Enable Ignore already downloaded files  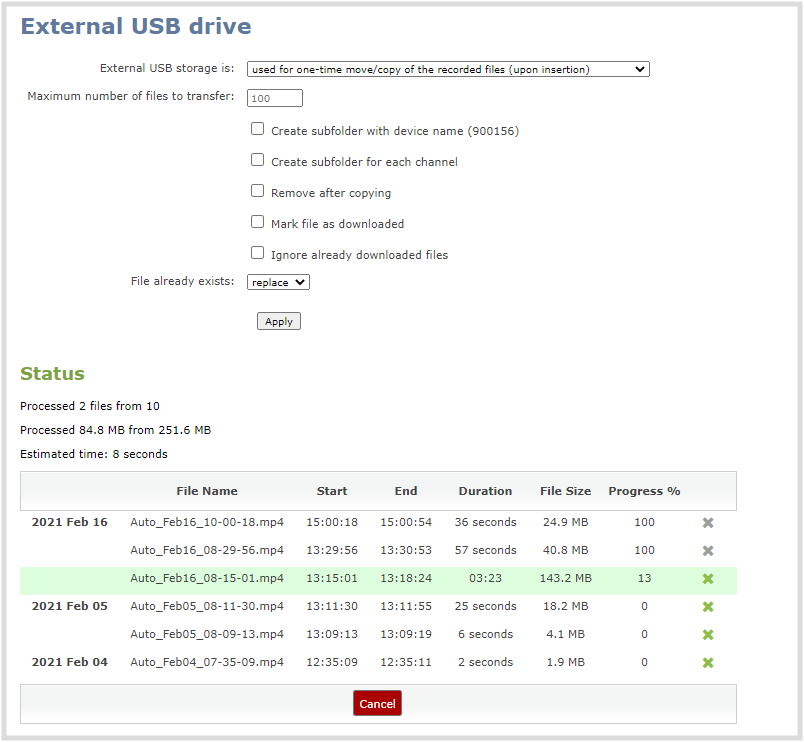[x=257, y=253]
